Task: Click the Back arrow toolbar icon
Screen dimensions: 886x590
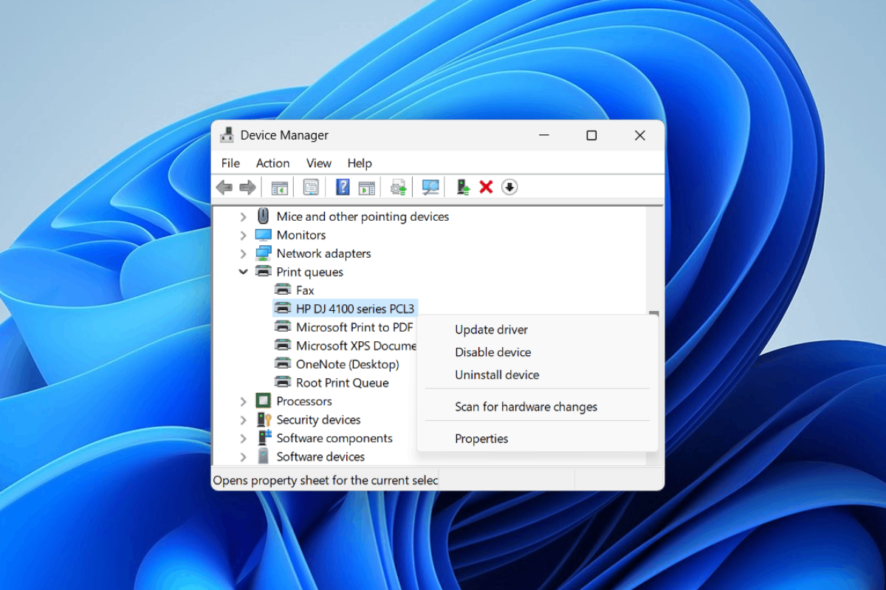Action: pyautogui.click(x=224, y=187)
